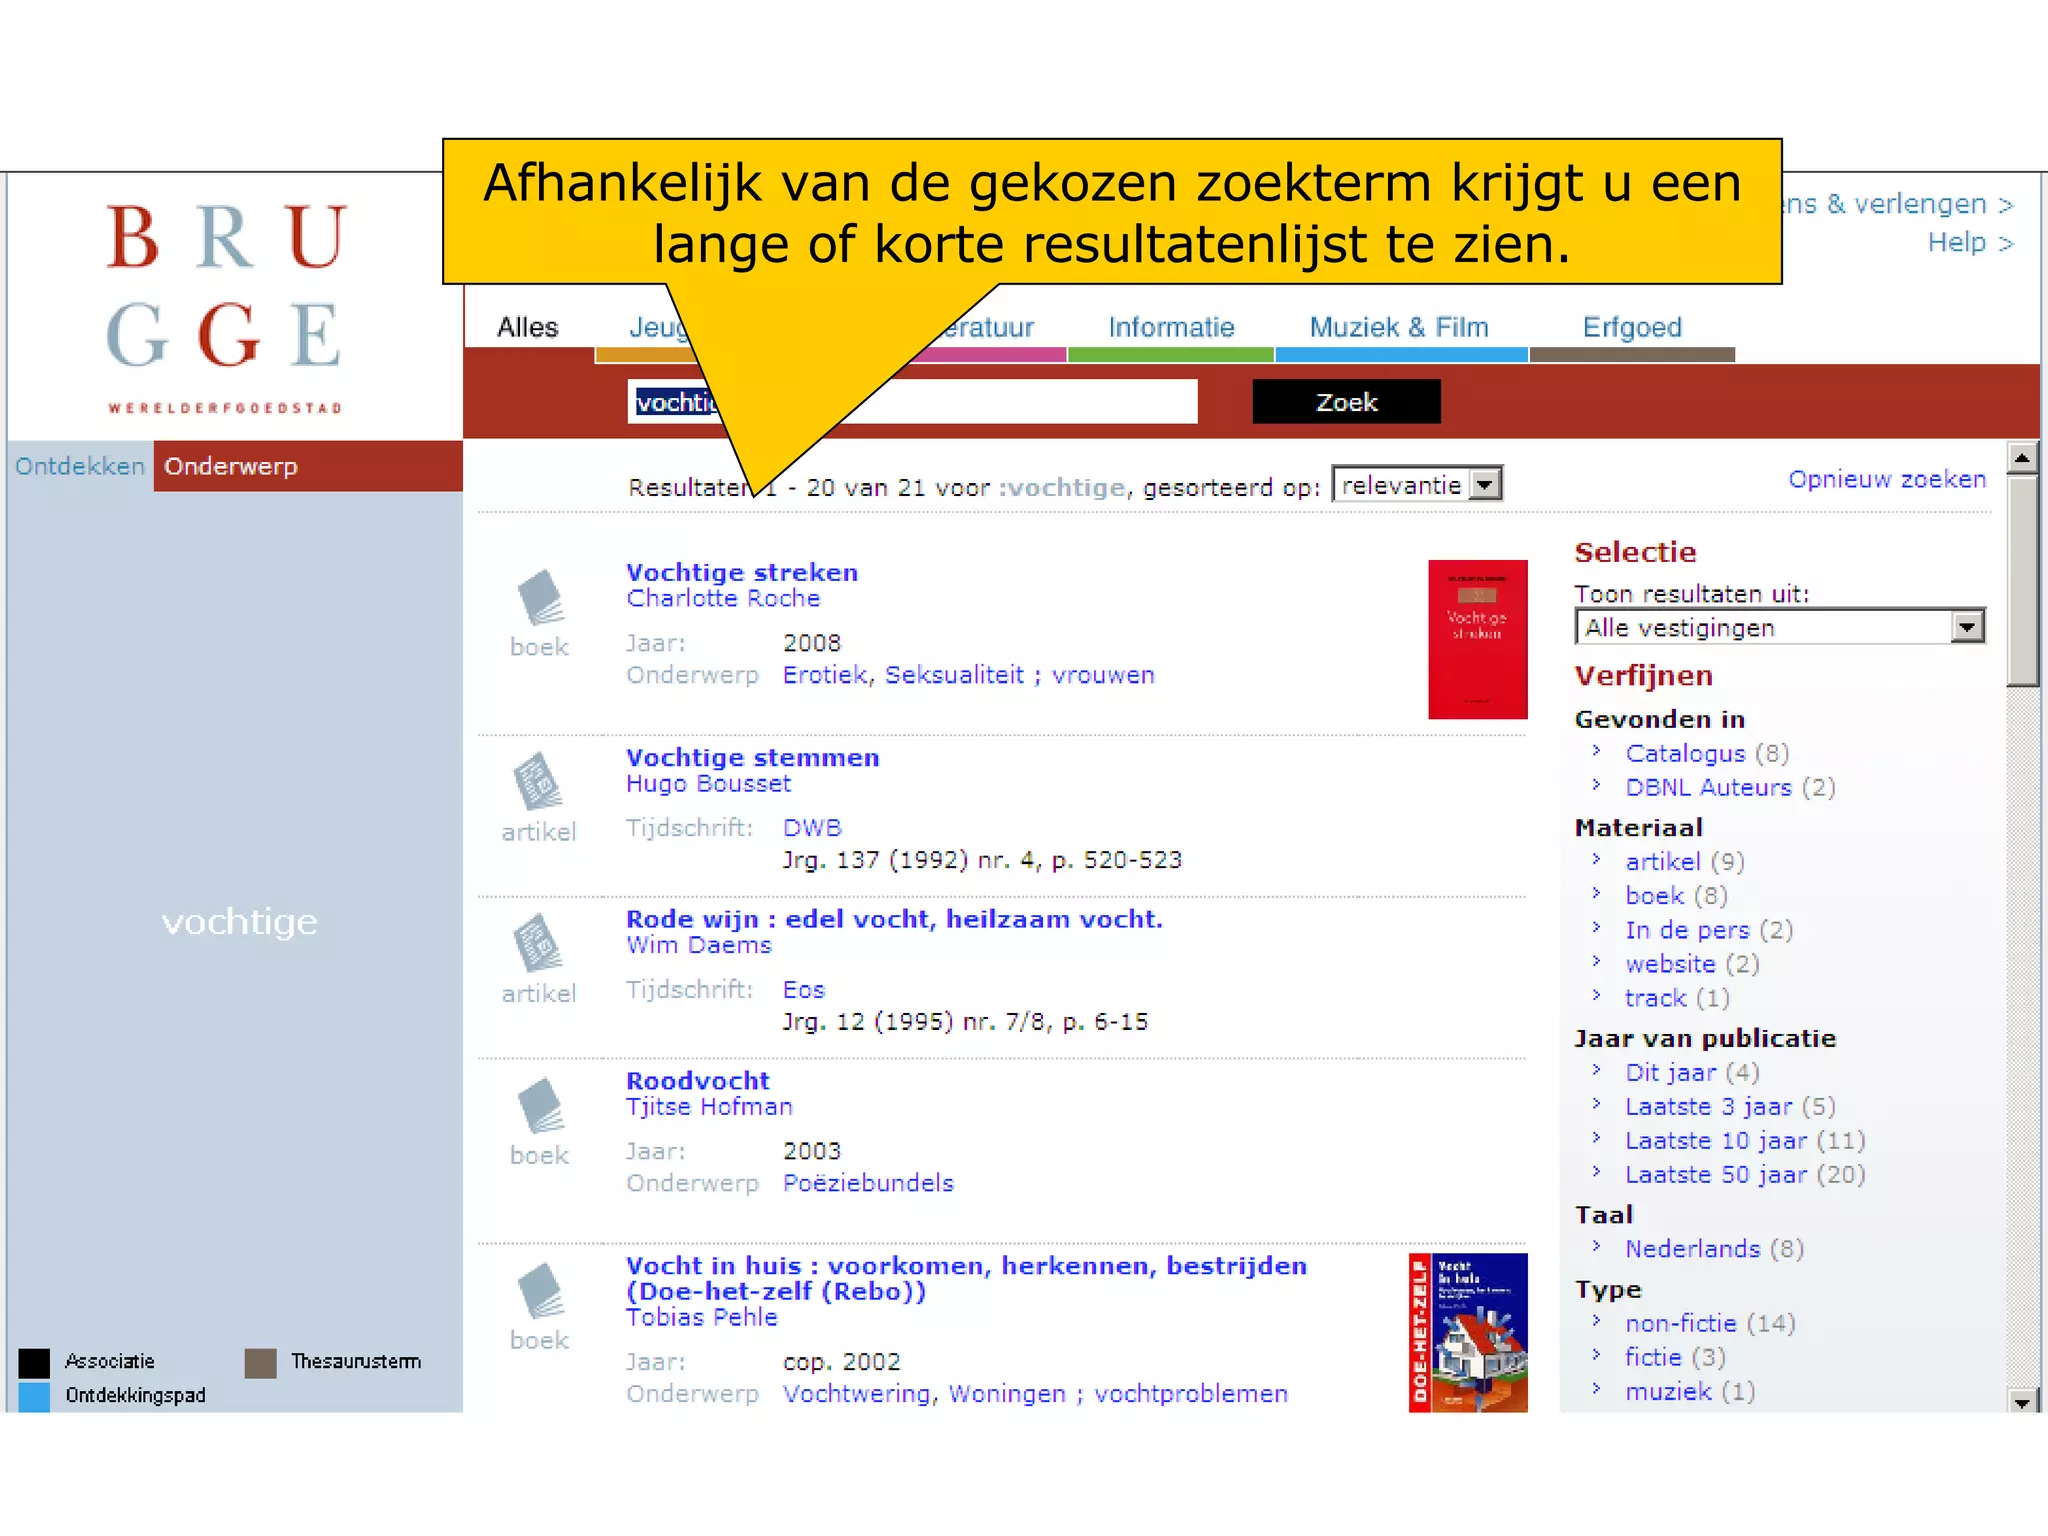Click the boek icon beside Vocht in huis

pyautogui.click(x=540, y=1291)
